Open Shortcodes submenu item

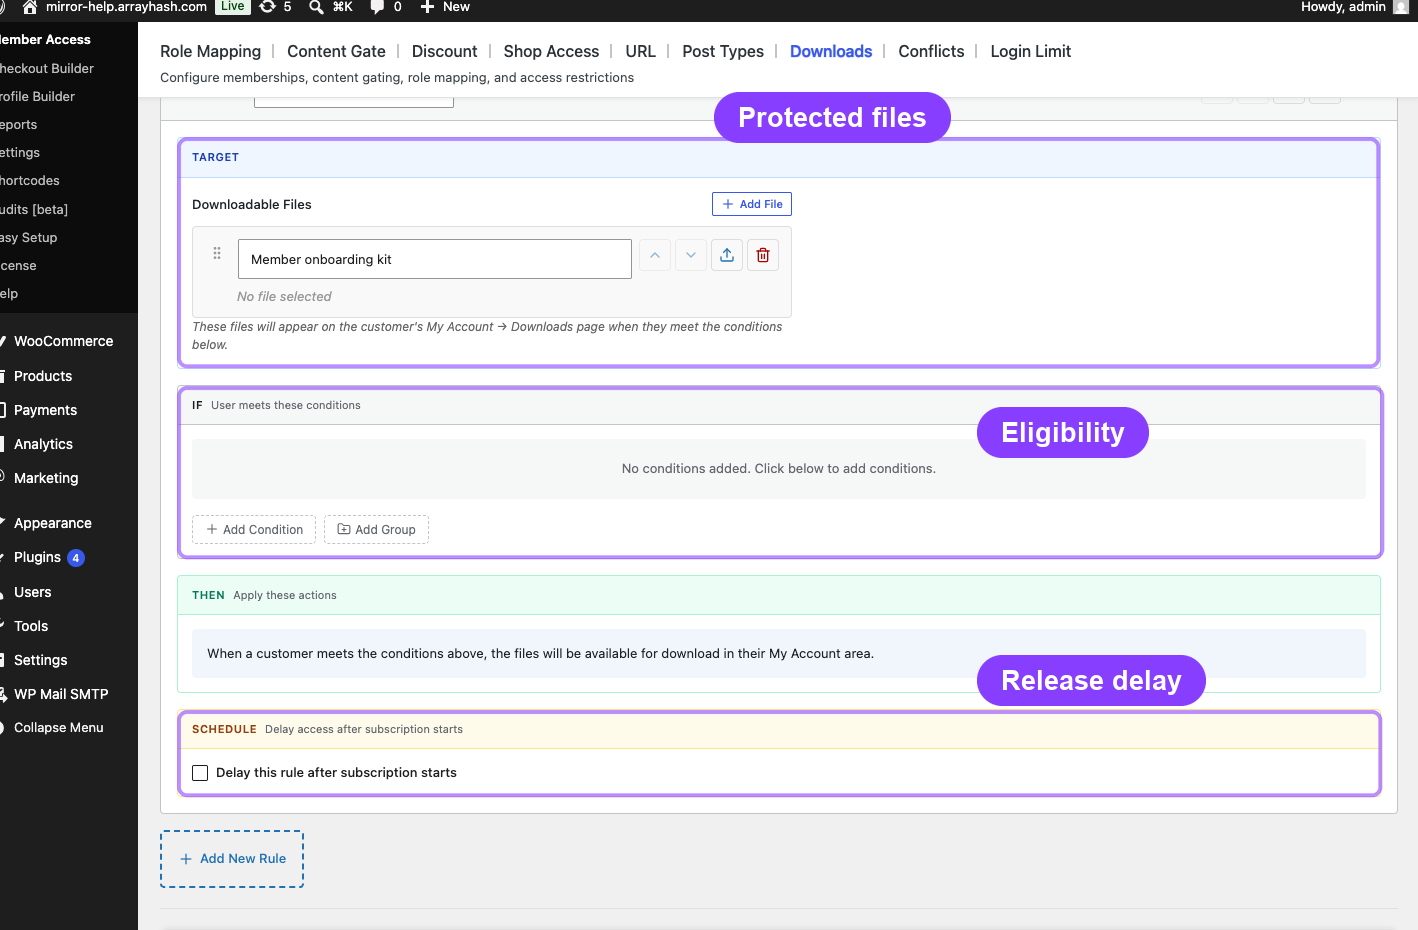[x=30, y=181]
